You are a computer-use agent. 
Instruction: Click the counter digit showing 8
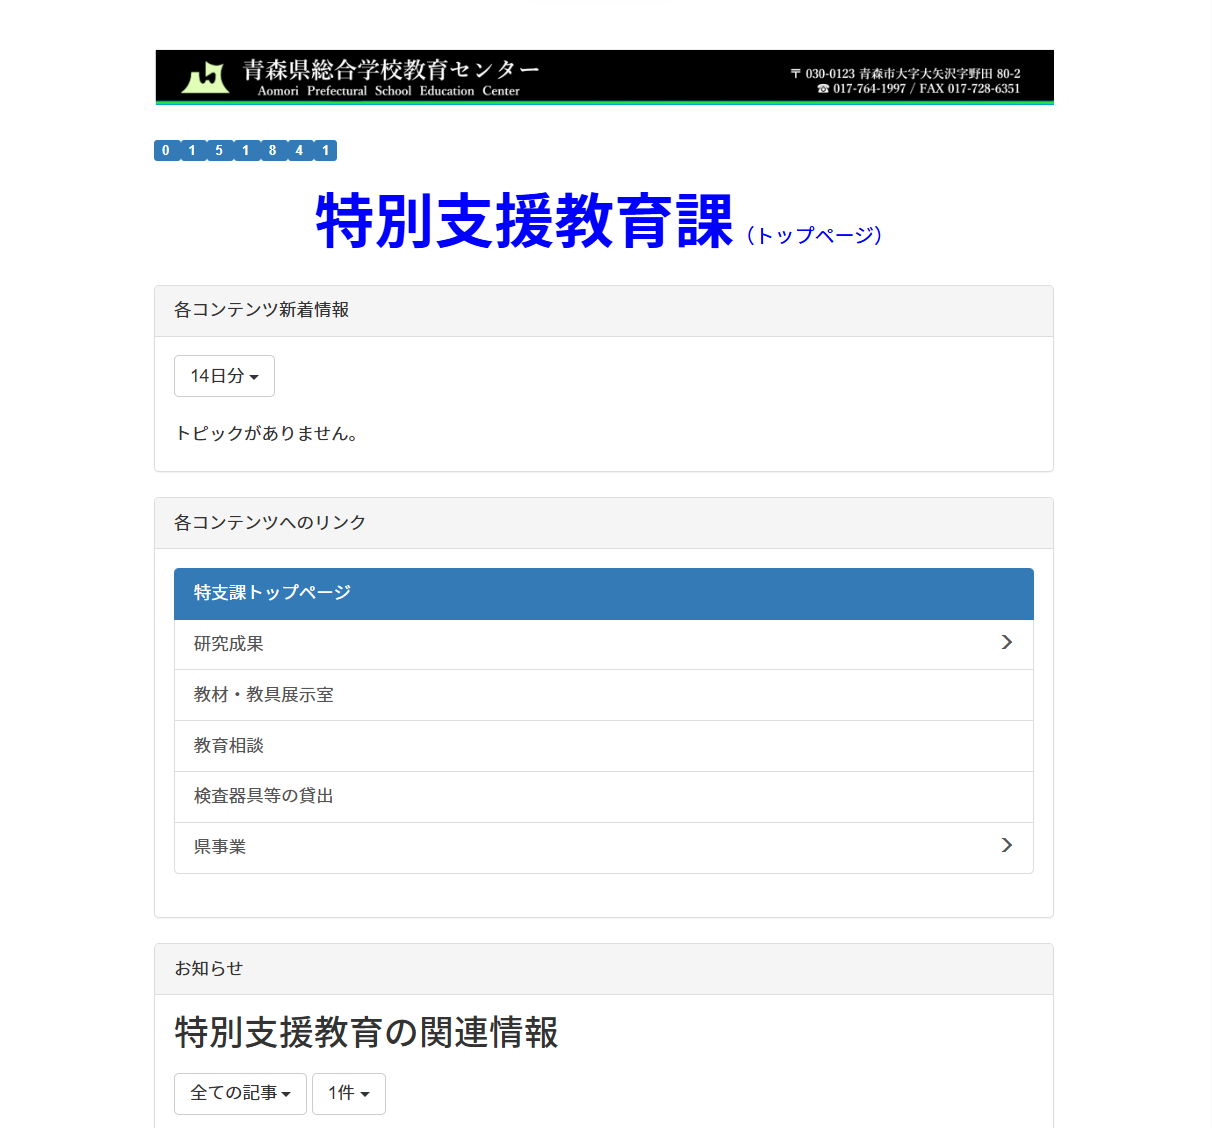pos(273,150)
